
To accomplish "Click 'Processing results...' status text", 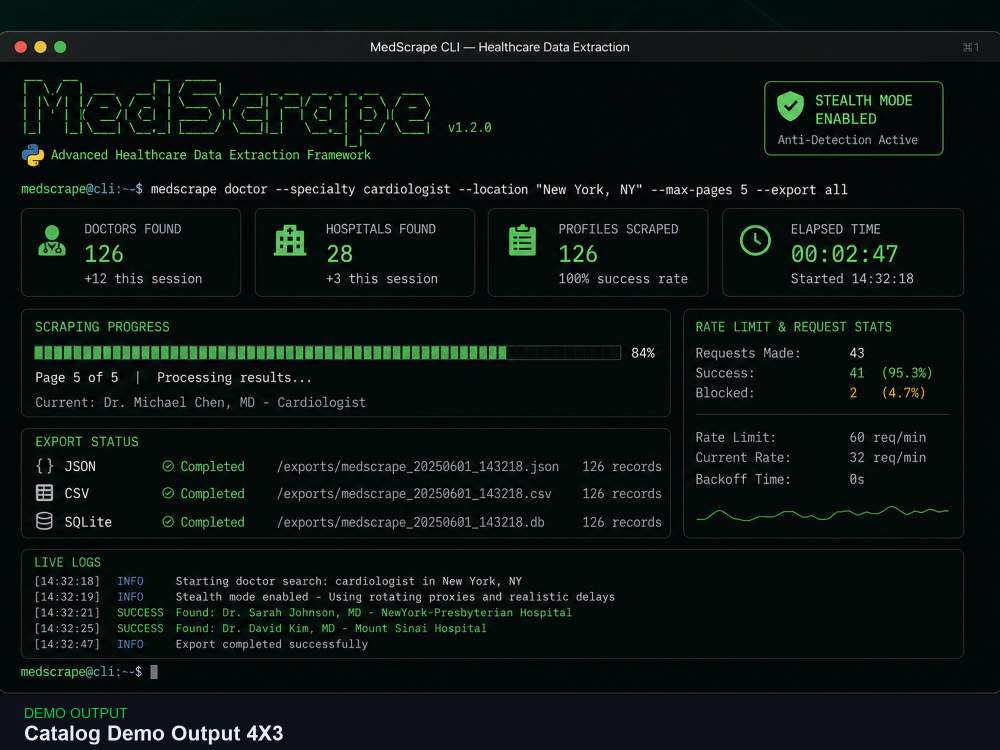I will [234, 378].
